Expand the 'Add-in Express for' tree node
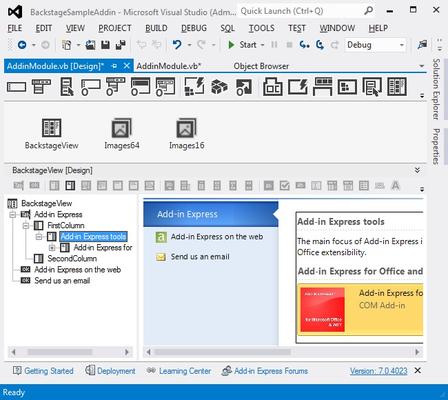The width and height of the screenshot is (448, 400). (x=52, y=248)
